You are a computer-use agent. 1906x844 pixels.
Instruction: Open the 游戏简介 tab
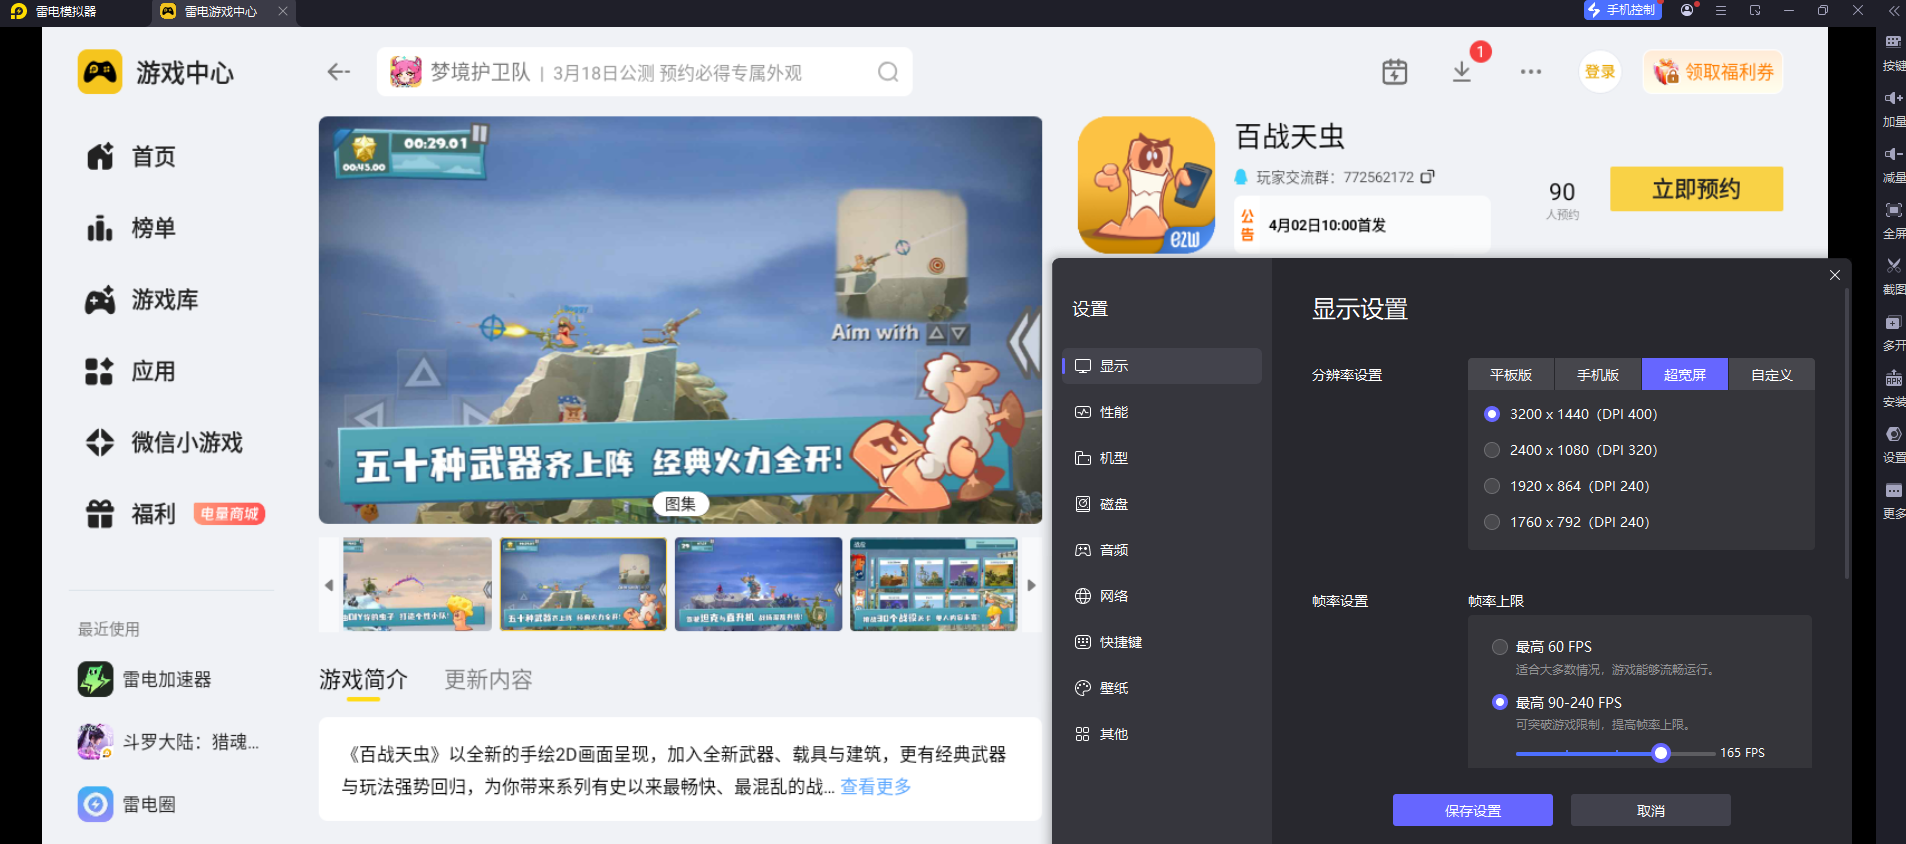(x=363, y=680)
